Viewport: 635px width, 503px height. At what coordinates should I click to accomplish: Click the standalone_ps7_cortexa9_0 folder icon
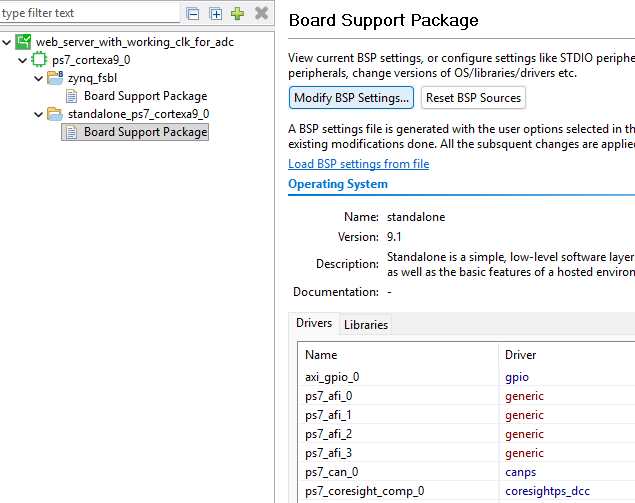(x=56, y=114)
